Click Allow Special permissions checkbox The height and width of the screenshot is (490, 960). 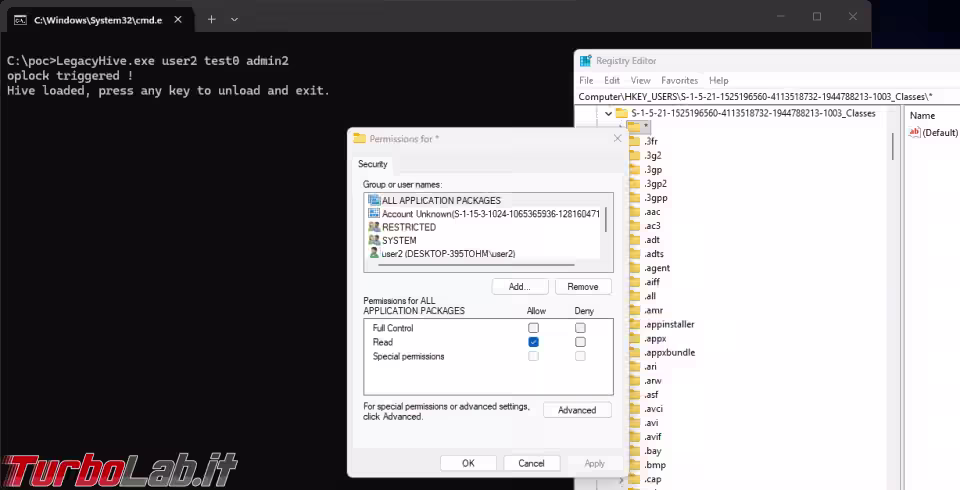click(533, 356)
